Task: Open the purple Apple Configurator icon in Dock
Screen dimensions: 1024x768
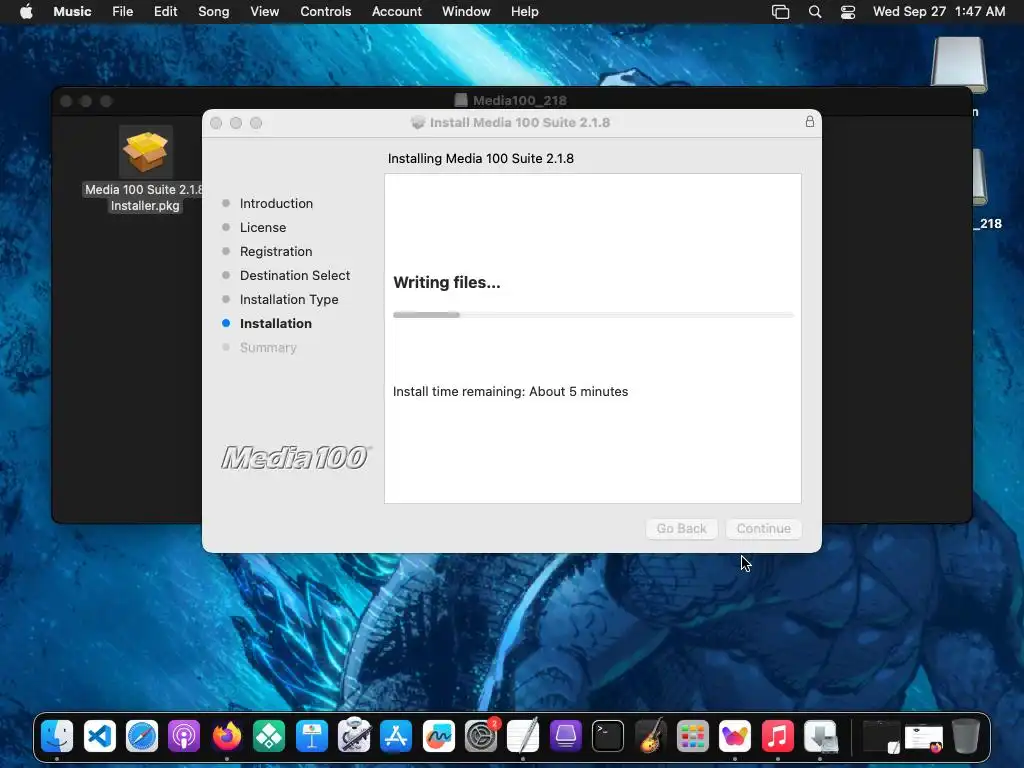Action: coord(566,737)
